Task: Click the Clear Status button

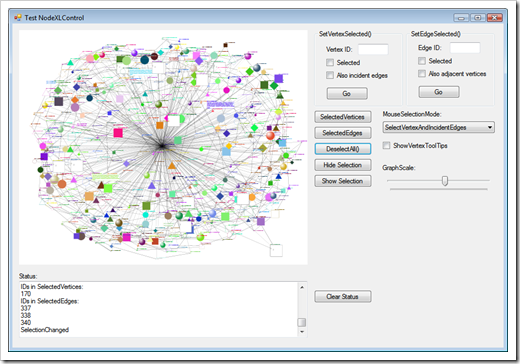Action: (x=343, y=296)
